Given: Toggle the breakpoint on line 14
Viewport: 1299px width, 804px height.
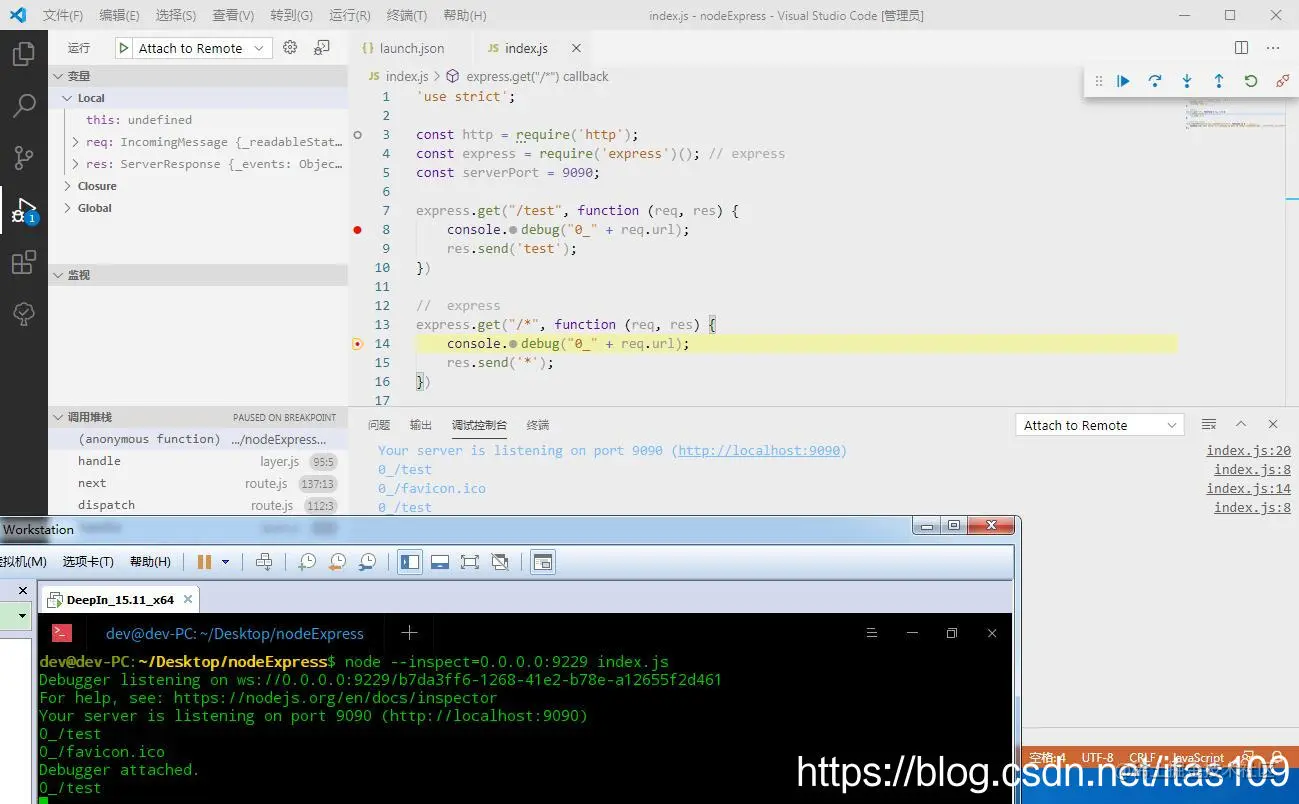Looking at the screenshot, I should coord(358,344).
